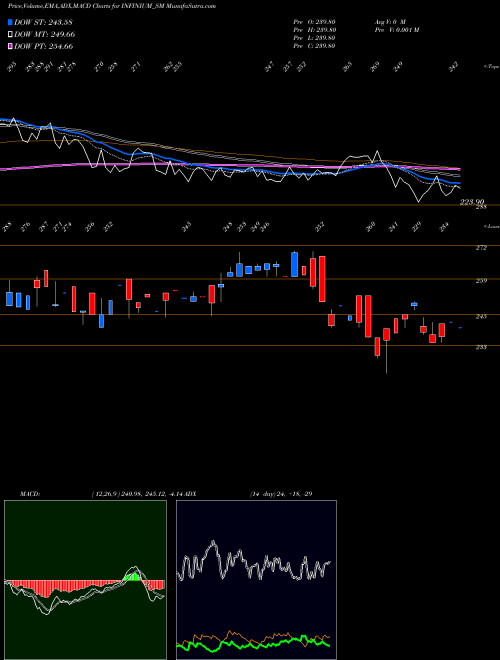Select the 'DOW MT: 249.66' legend text
The image size is (500, 660).
pos(45,34)
